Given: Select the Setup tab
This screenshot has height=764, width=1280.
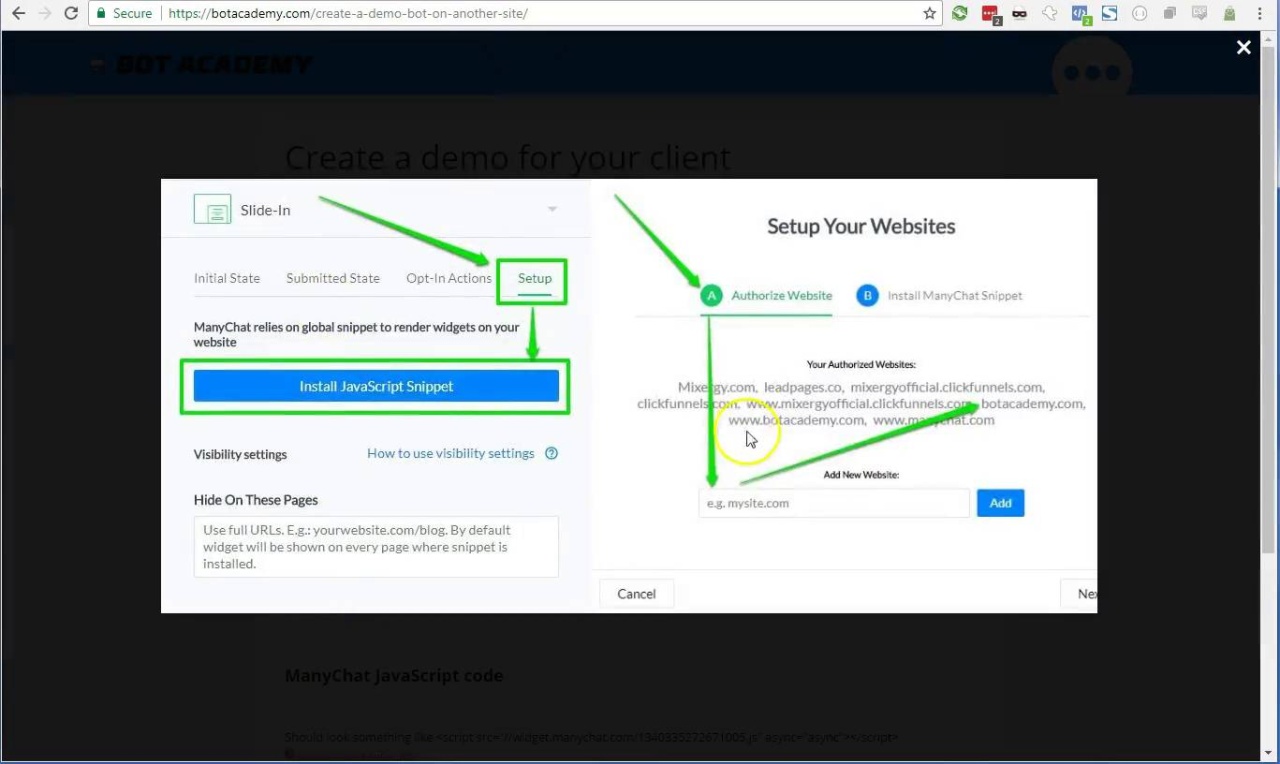Looking at the screenshot, I should coord(534,278).
